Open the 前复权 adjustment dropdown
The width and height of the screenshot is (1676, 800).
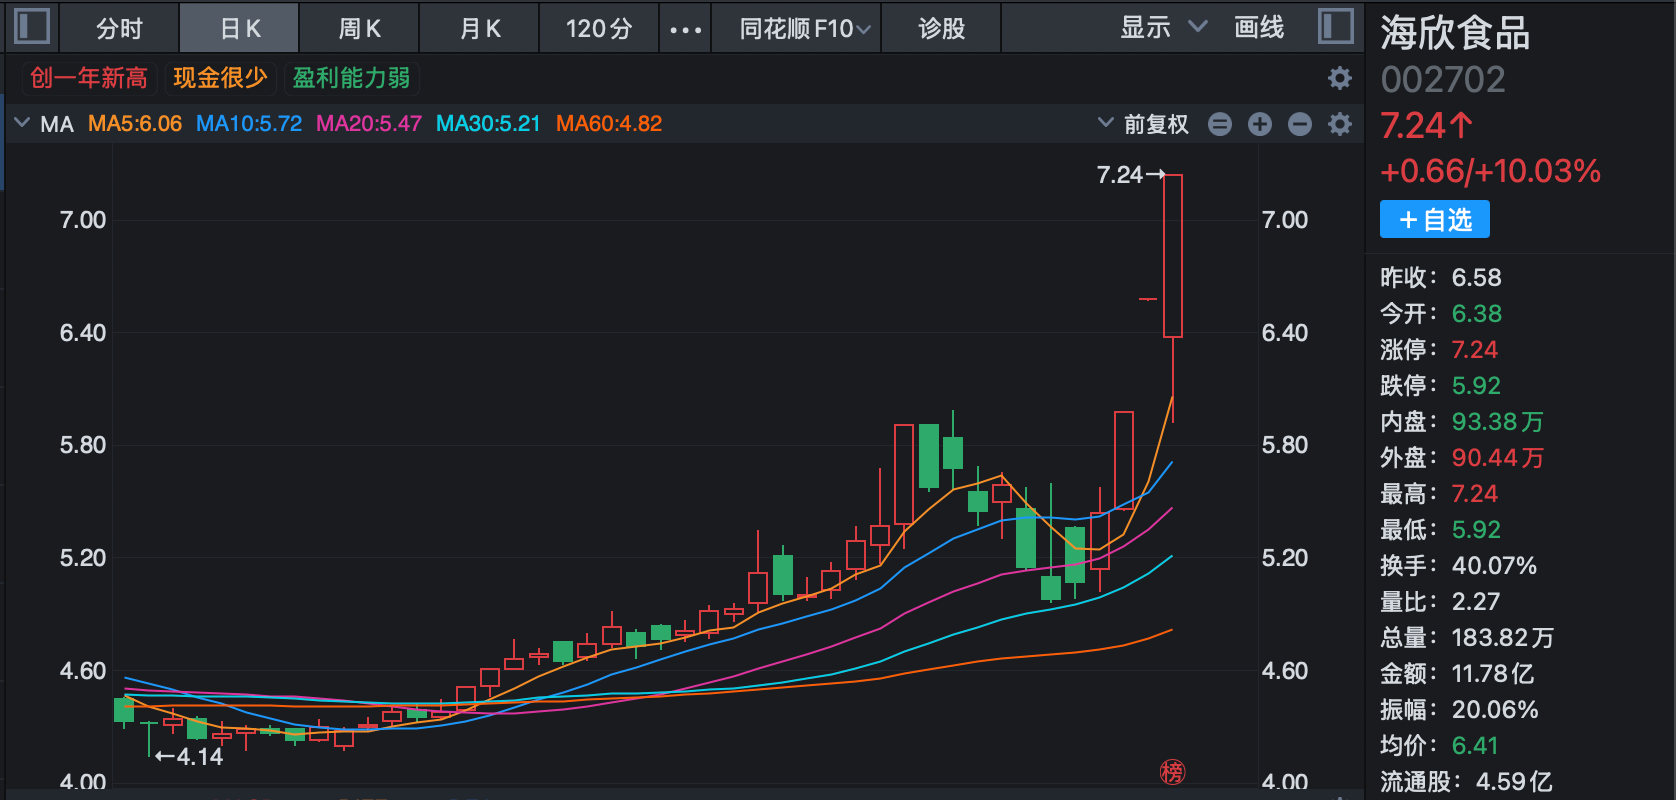(1144, 124)
